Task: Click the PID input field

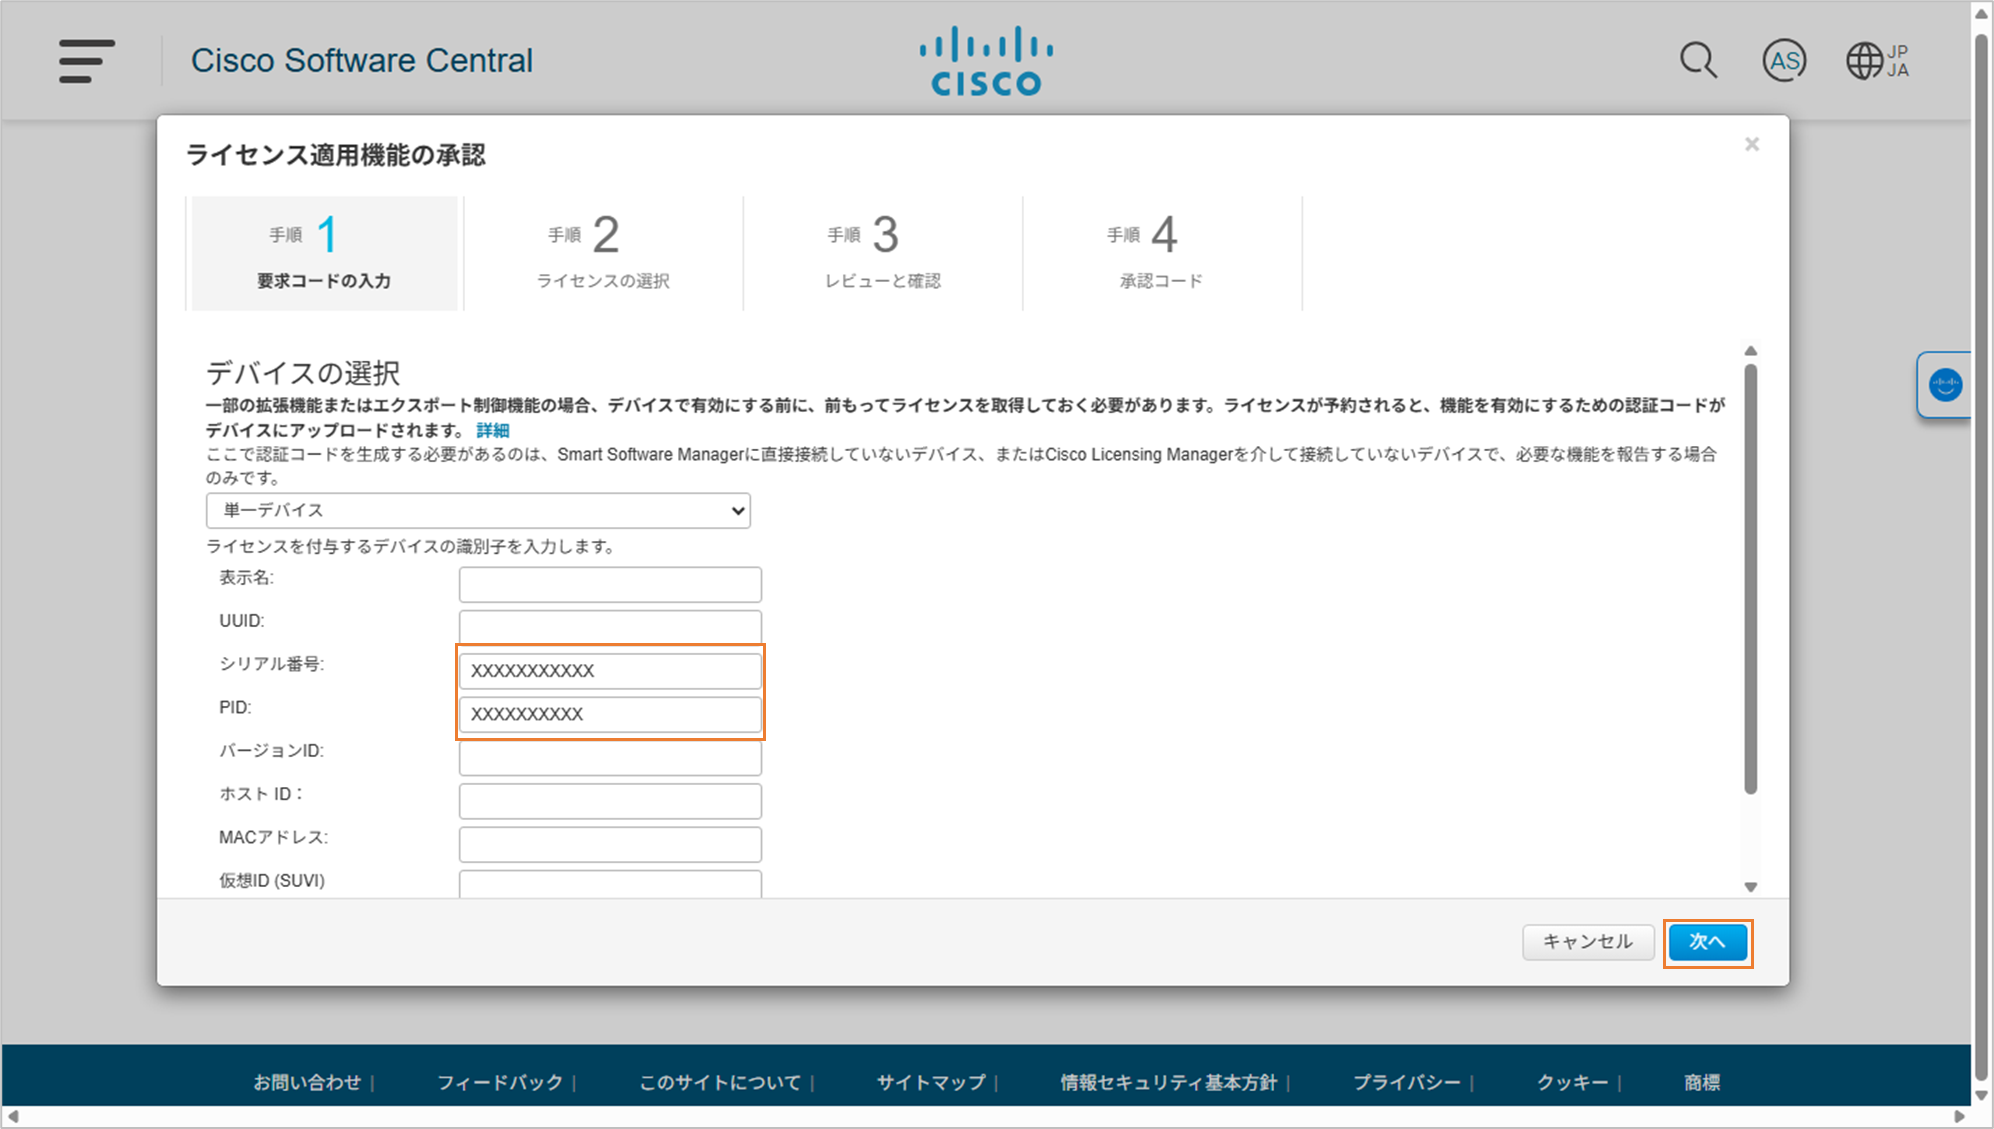Action: pos(610,714)
